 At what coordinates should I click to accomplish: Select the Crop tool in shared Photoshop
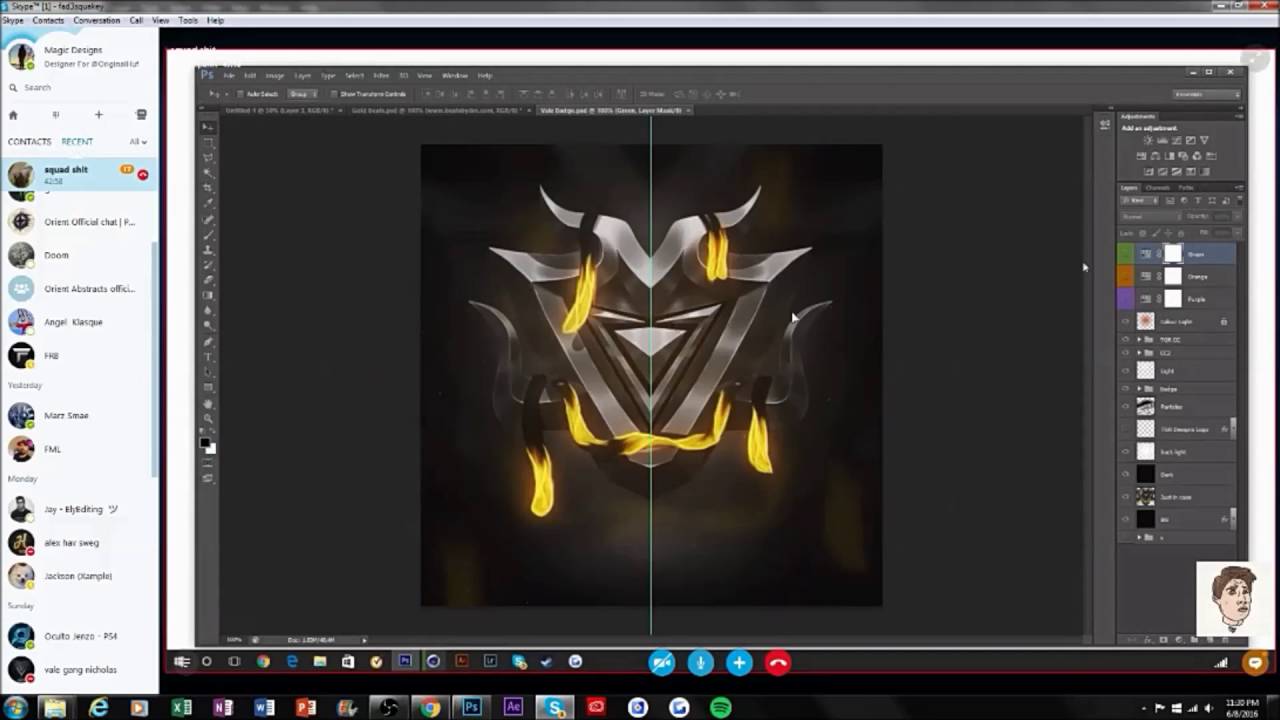point(208,188)
